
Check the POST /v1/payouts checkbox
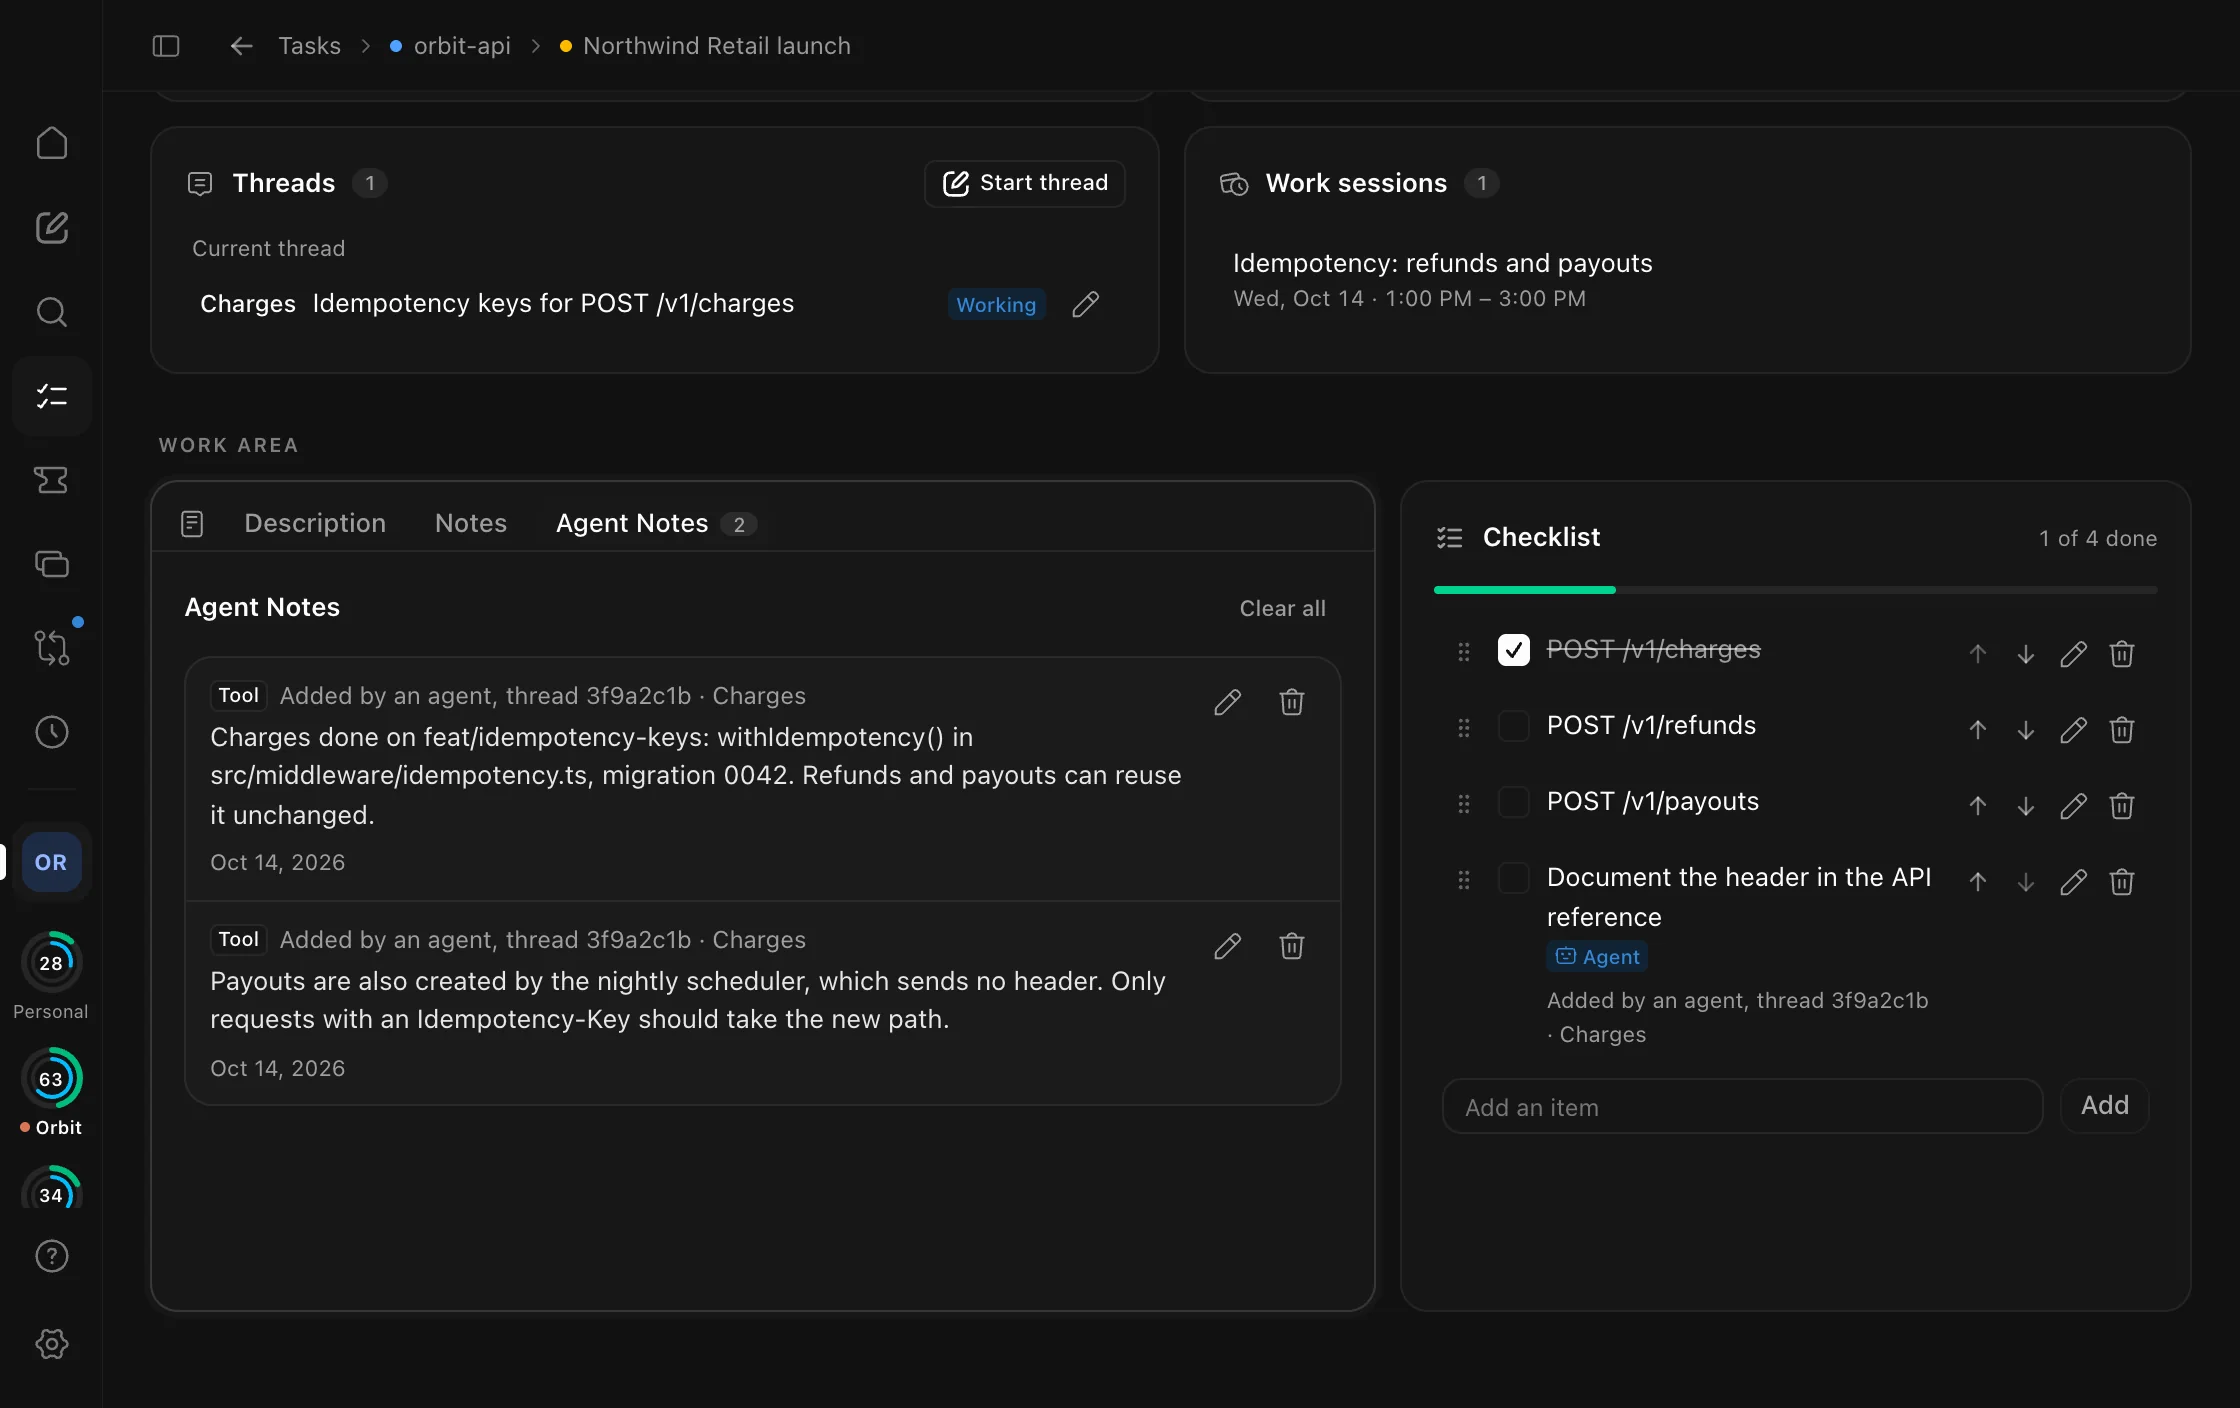pyautogui.click(x=1514, y=802)
